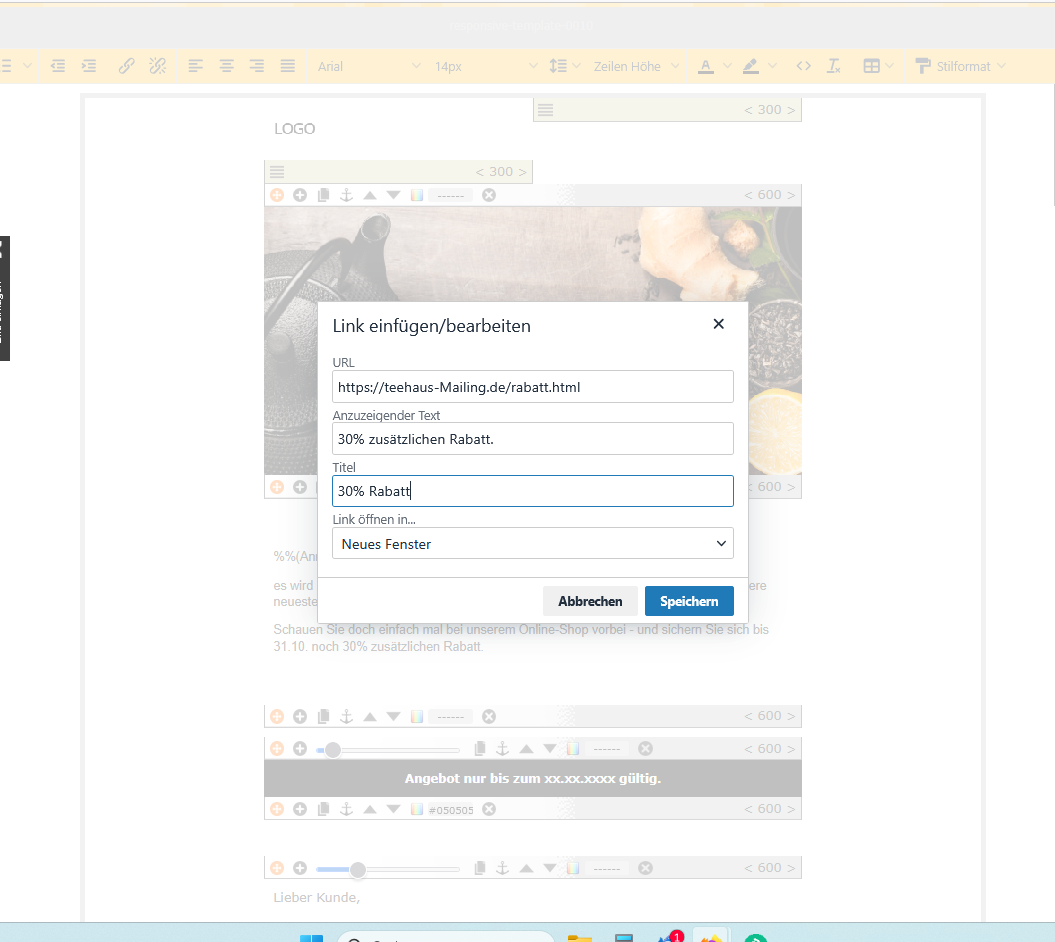
Task: Click the remove link (unlink) icon
Action: pos(157,66)
